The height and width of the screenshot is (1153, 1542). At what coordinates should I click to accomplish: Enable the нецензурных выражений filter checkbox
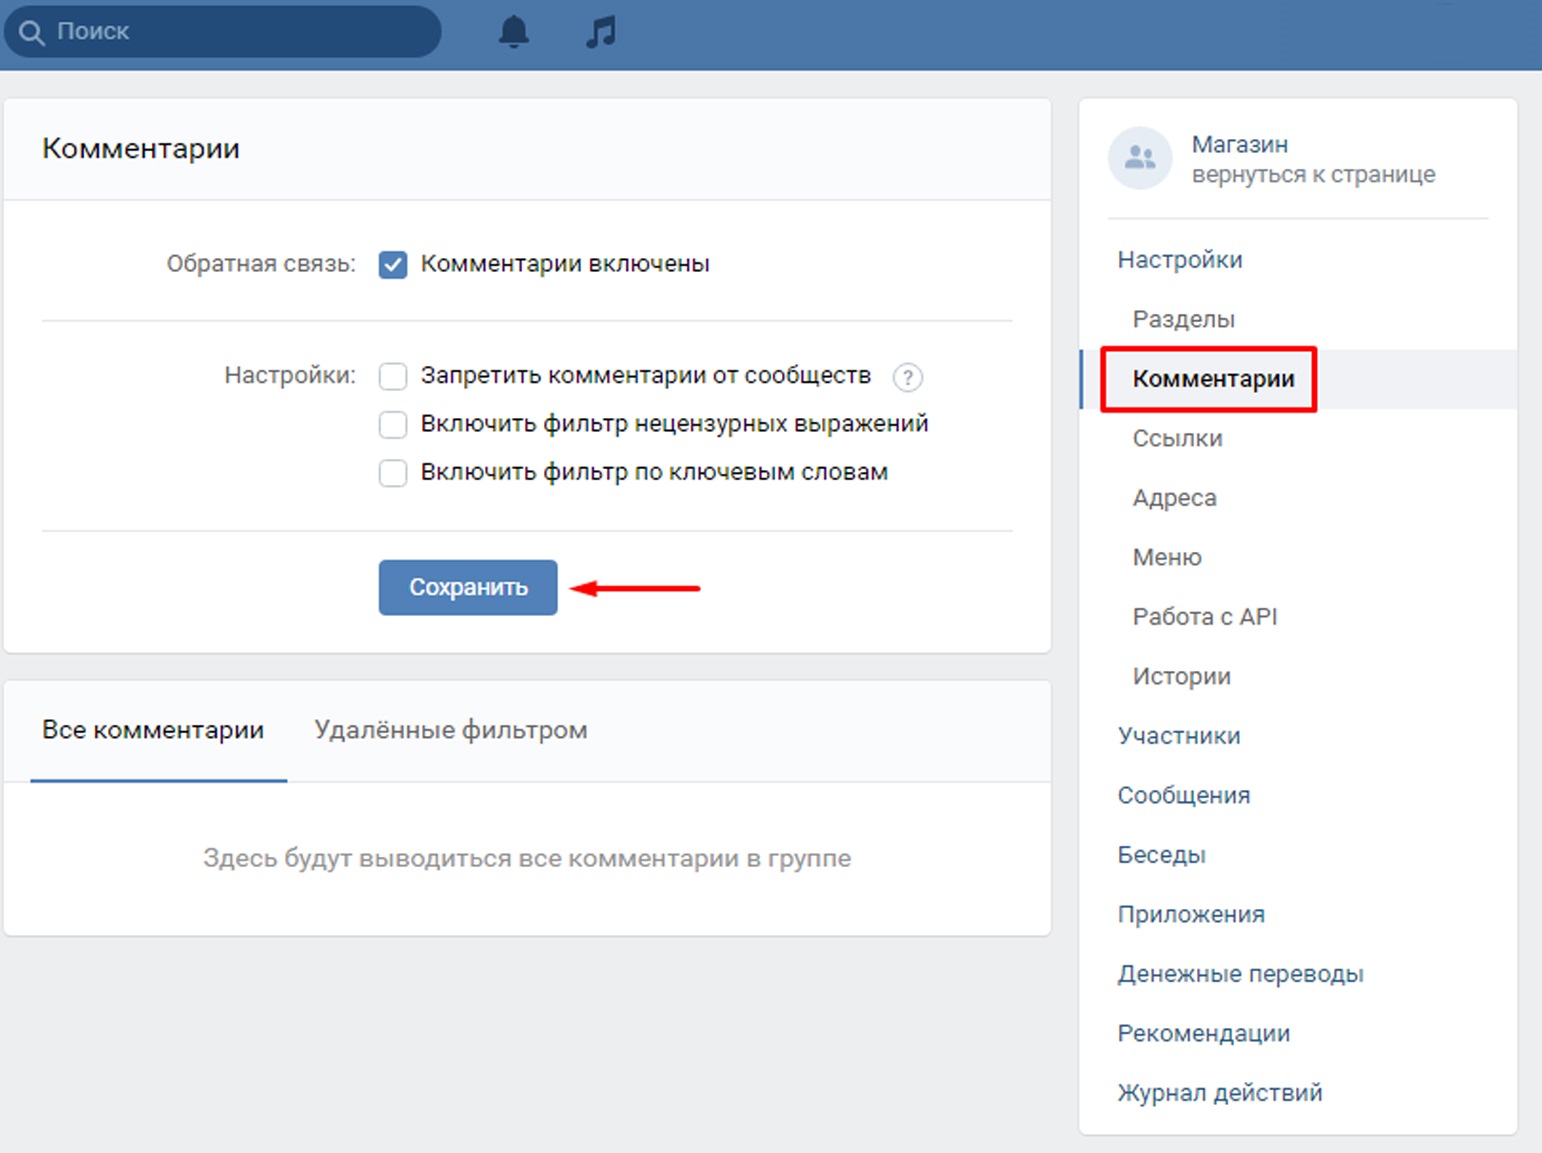pos(393,424)
